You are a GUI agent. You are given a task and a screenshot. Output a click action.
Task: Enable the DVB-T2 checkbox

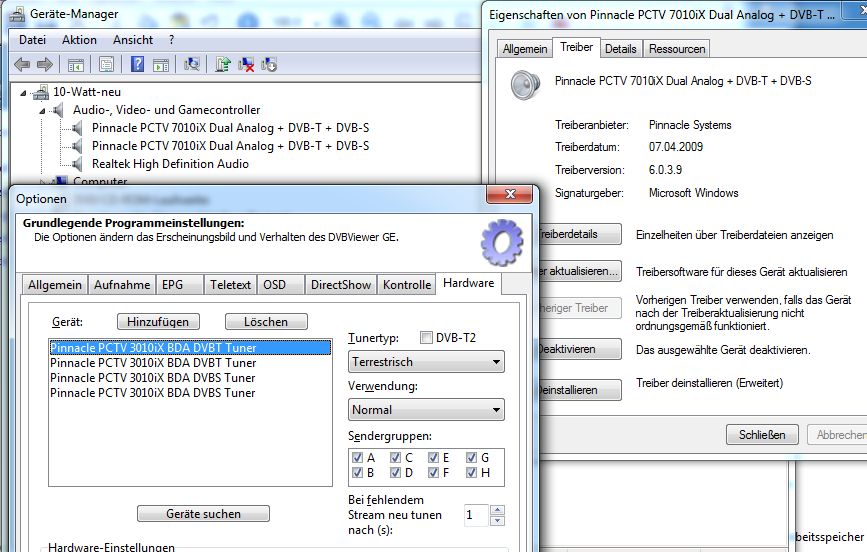pyautogui.click(x=427, y=338)
